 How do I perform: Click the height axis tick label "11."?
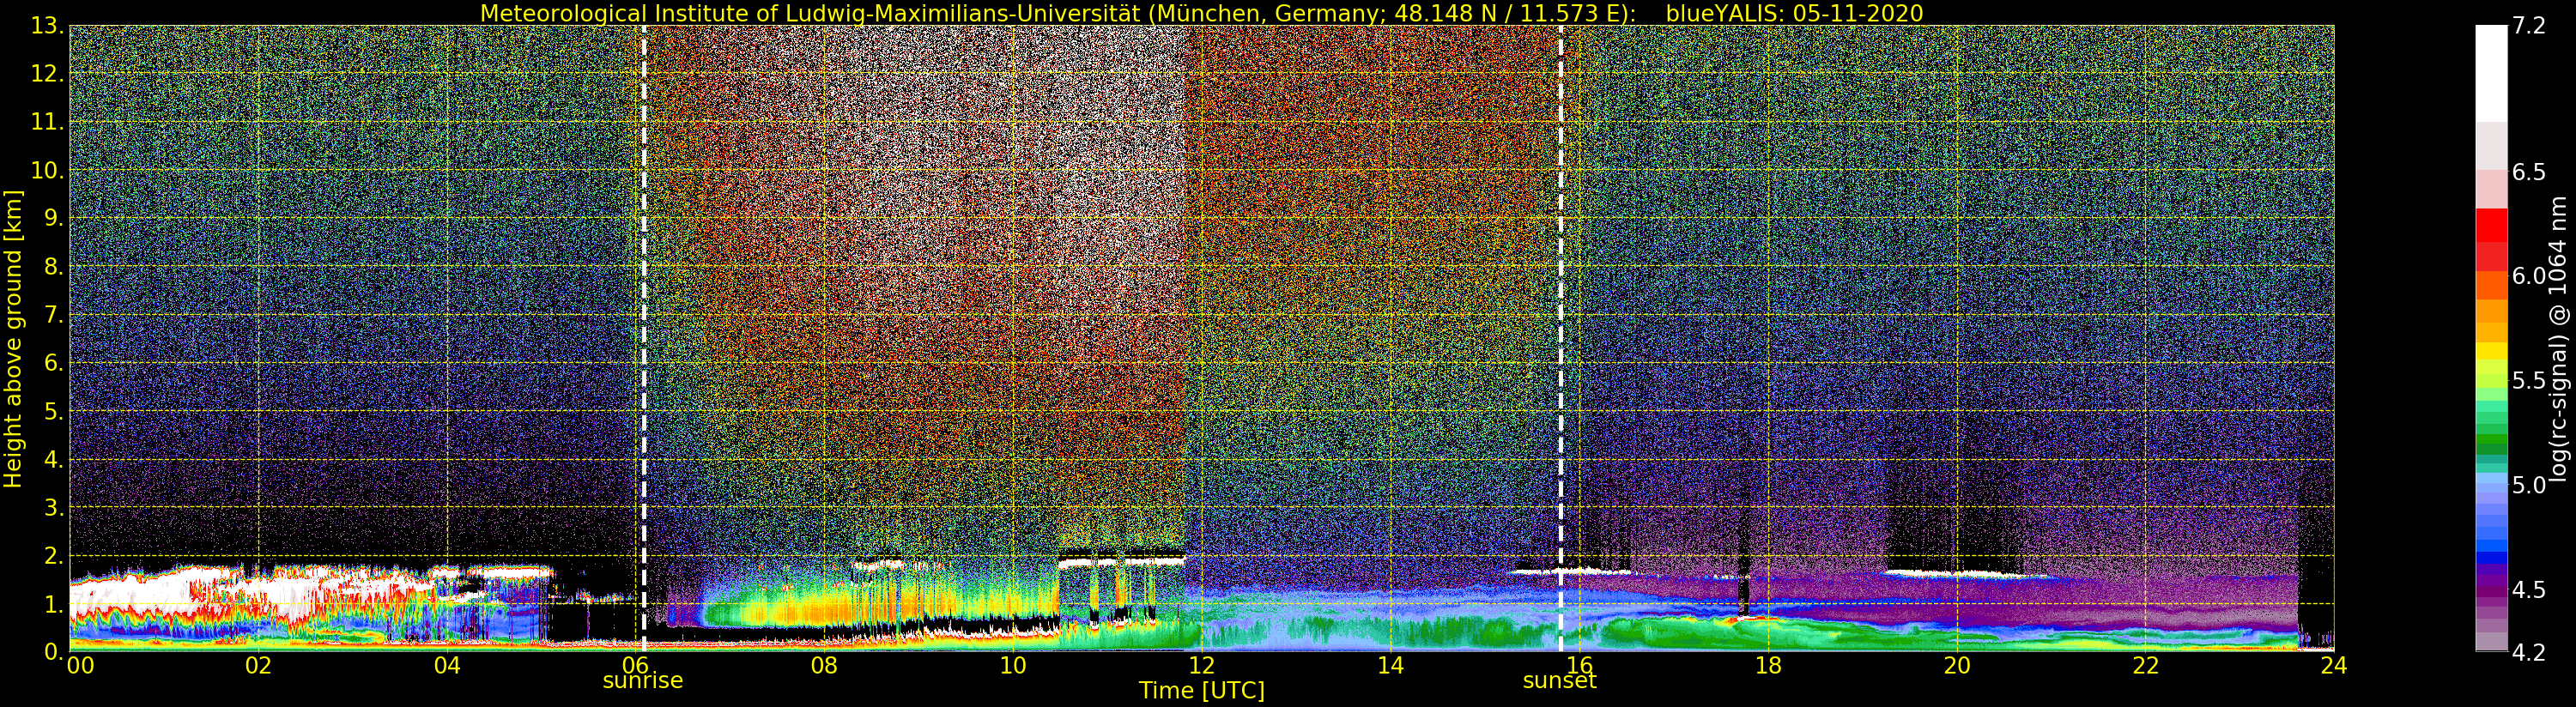pyautogui.click(x=48, y=122)
